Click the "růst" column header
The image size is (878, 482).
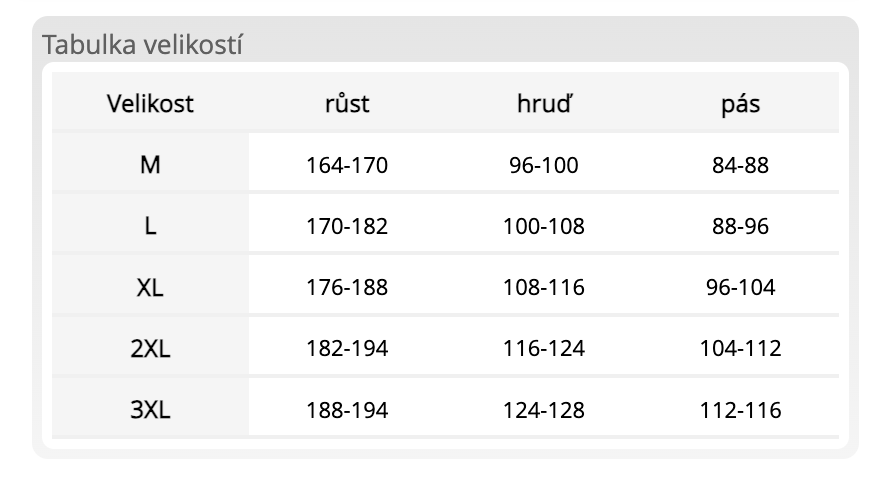347,103
